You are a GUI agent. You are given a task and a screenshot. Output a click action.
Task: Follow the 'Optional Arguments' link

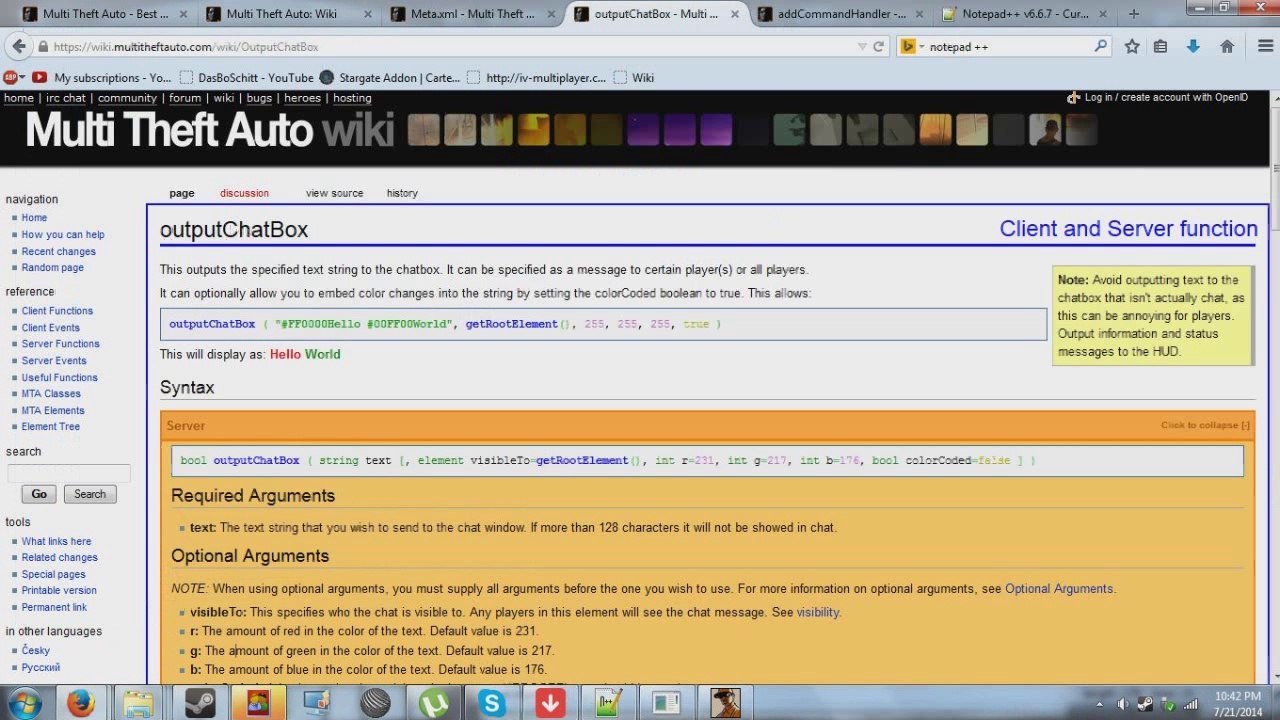pyautogui.click(x=1059, y=589)
